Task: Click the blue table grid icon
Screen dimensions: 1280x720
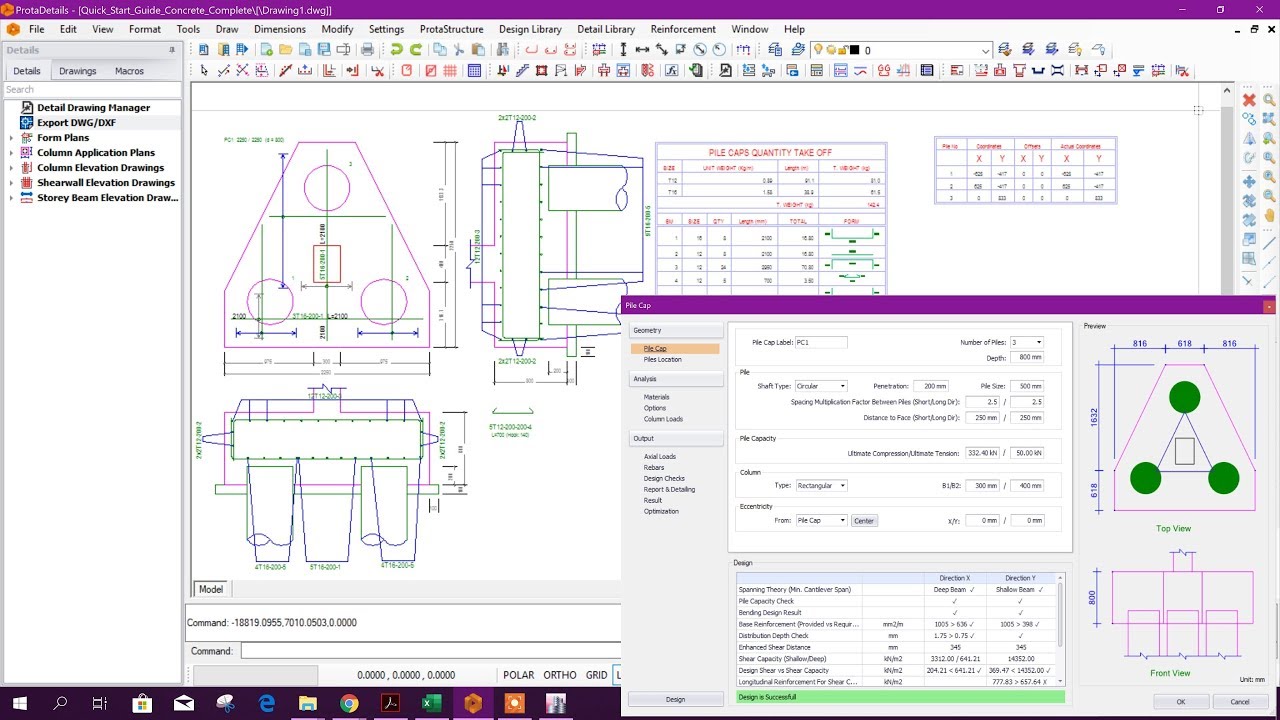Action: point(475,70)
